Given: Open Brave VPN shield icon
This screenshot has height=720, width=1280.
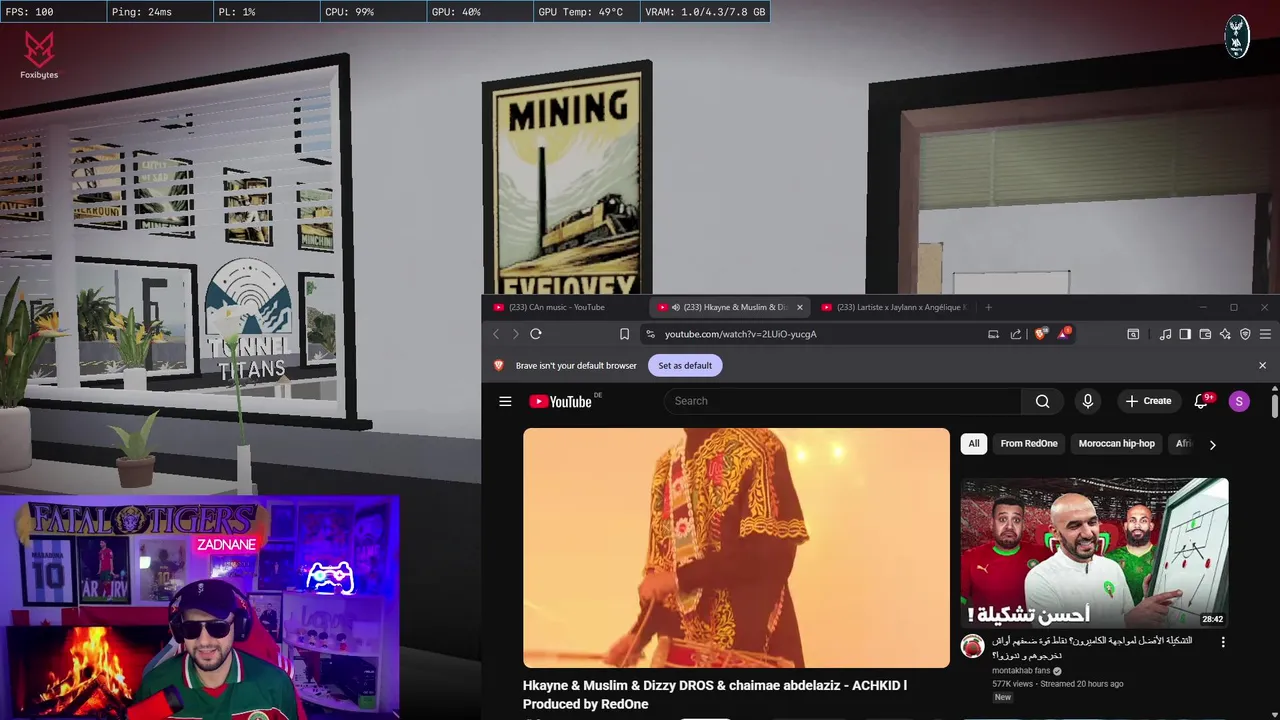Looking at the screenshot, I should (x=1245, y=334).
